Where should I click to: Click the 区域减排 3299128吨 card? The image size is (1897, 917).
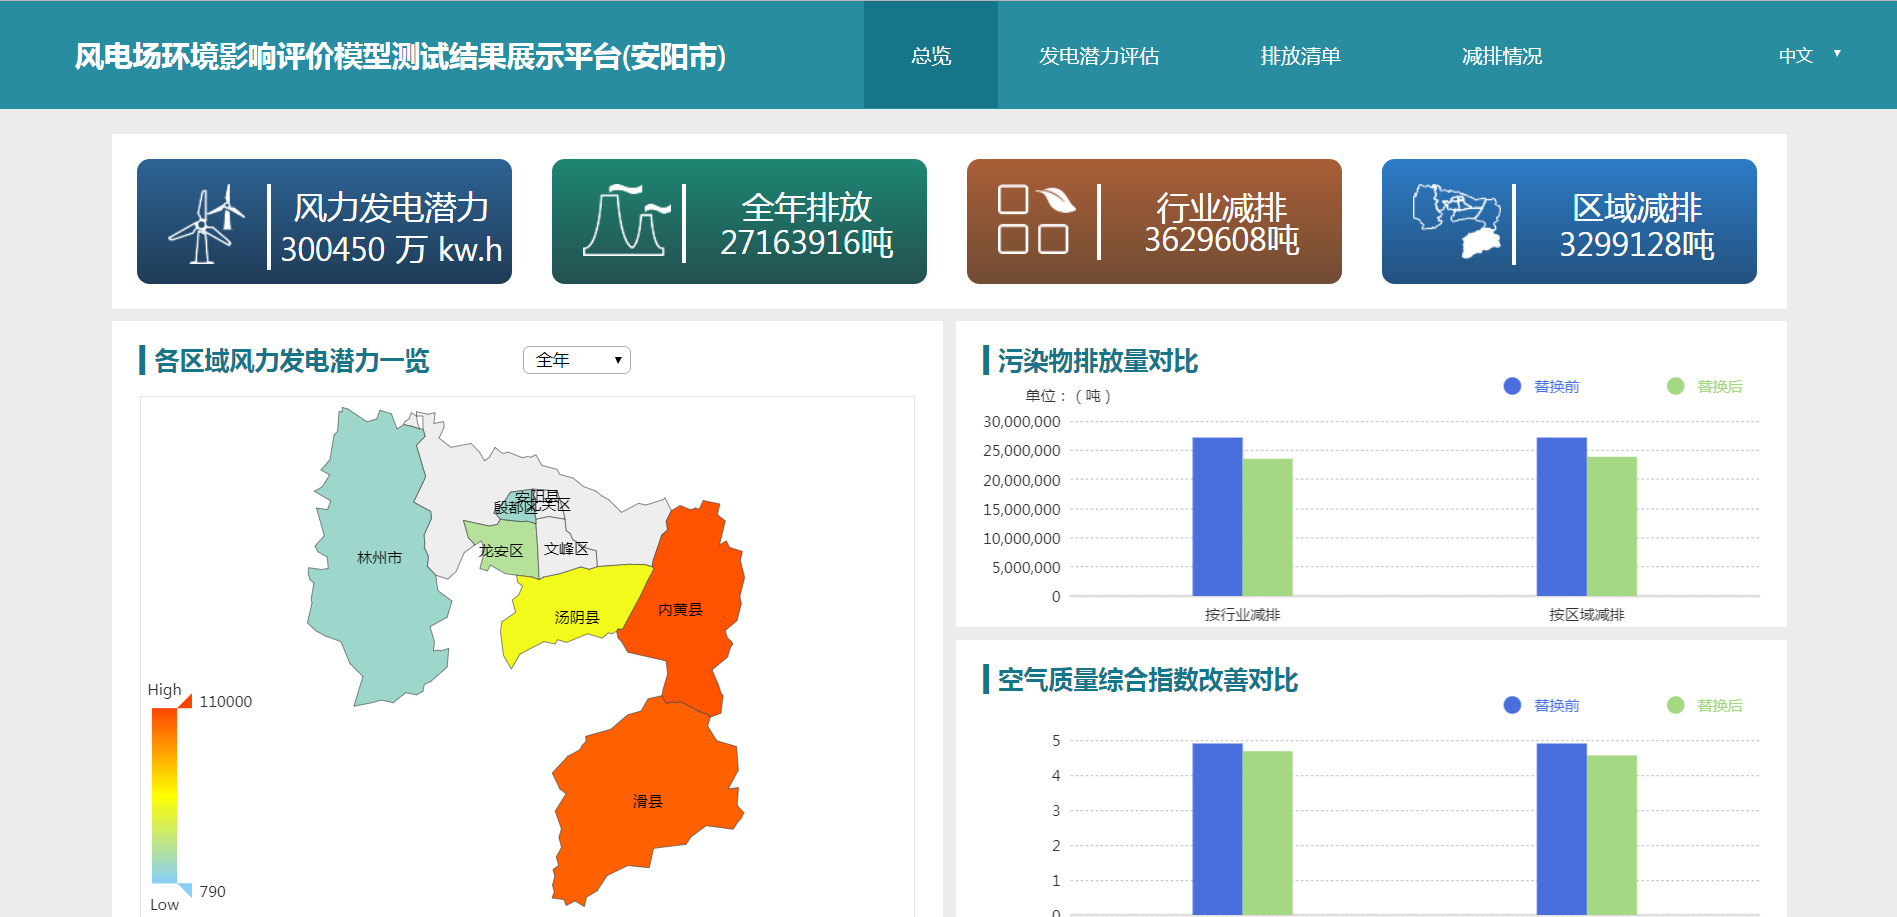pos(1569,221)
